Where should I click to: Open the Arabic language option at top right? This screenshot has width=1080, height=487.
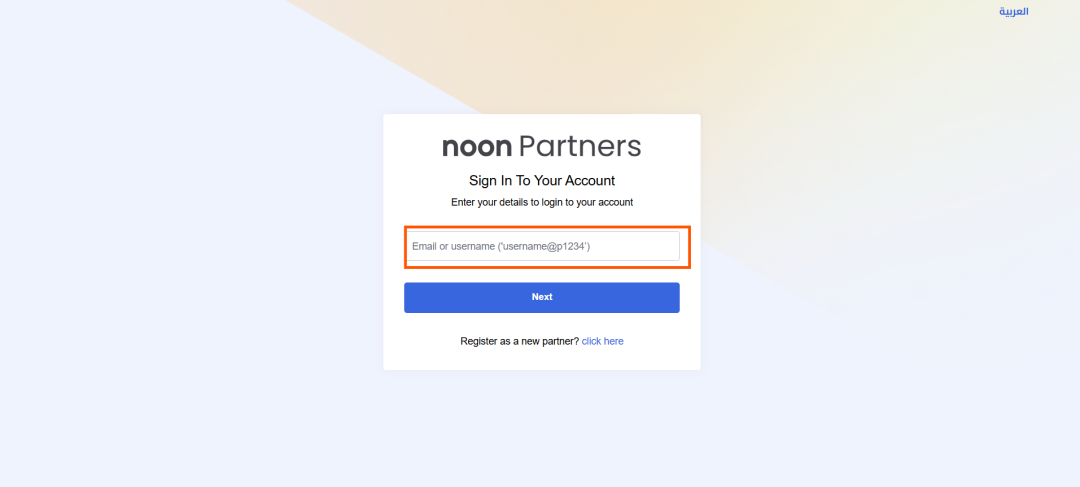click(1014, 12)
